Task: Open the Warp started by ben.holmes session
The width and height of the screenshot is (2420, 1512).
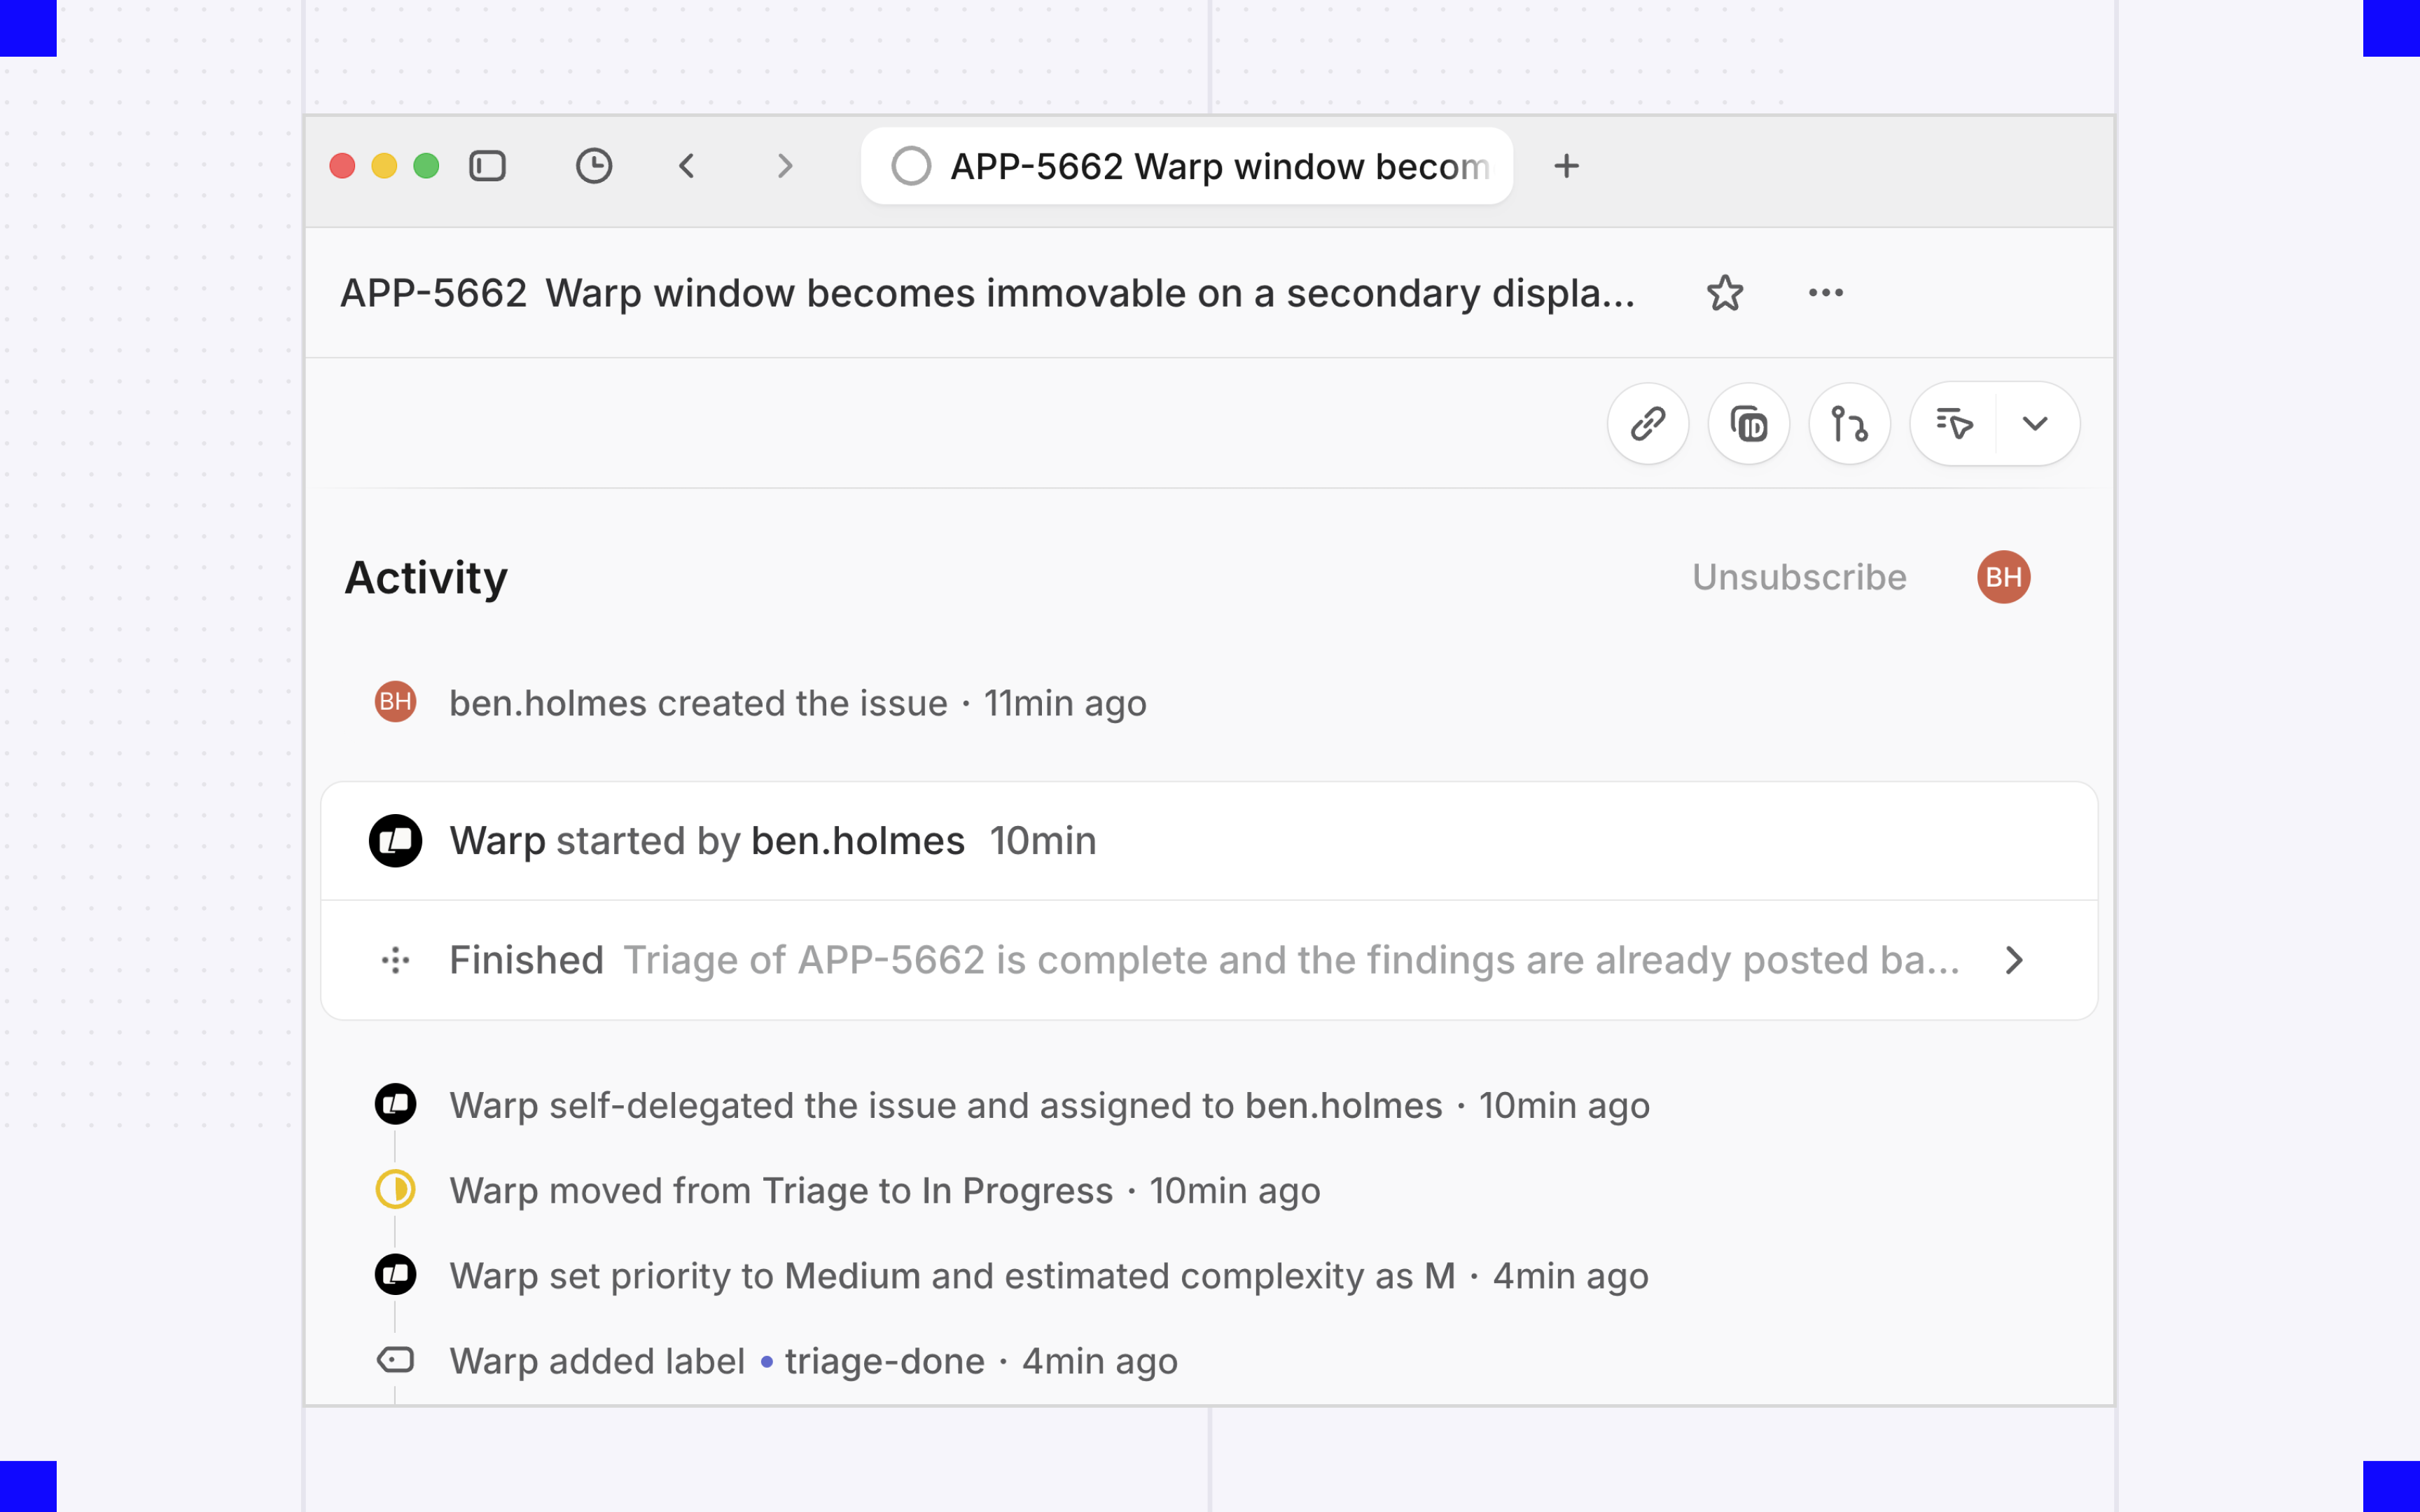Action: tap(1209, 841)
